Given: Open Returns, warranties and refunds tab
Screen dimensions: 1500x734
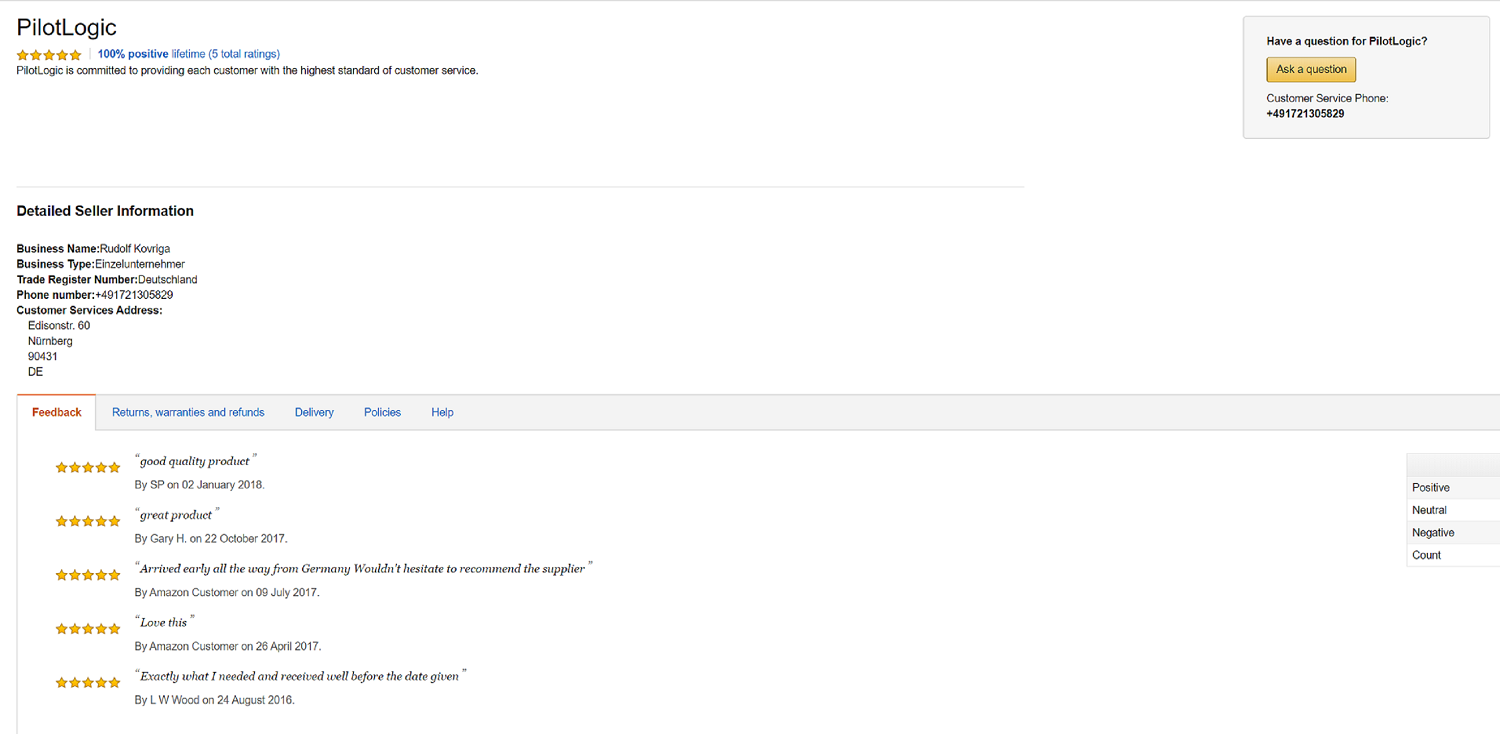Looking at the screenshot, I should coord(188,412).
